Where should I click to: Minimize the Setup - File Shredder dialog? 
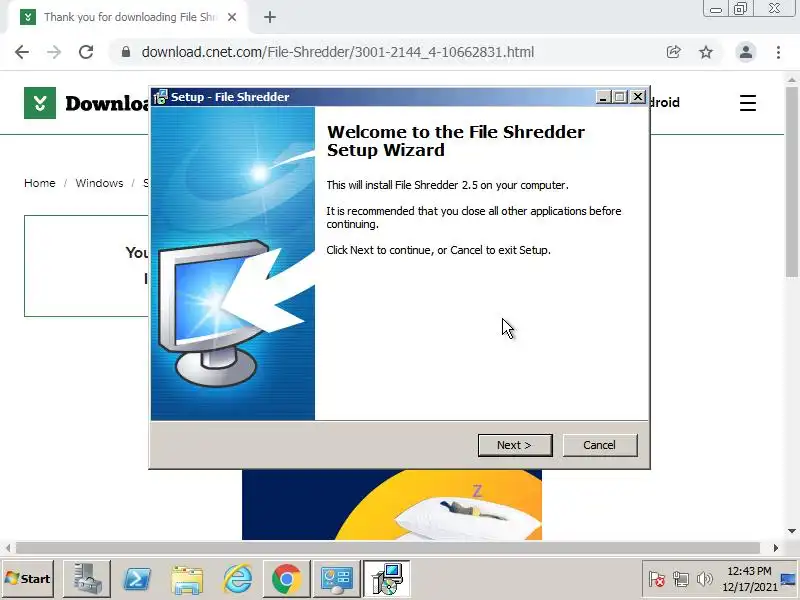point(603,96)
